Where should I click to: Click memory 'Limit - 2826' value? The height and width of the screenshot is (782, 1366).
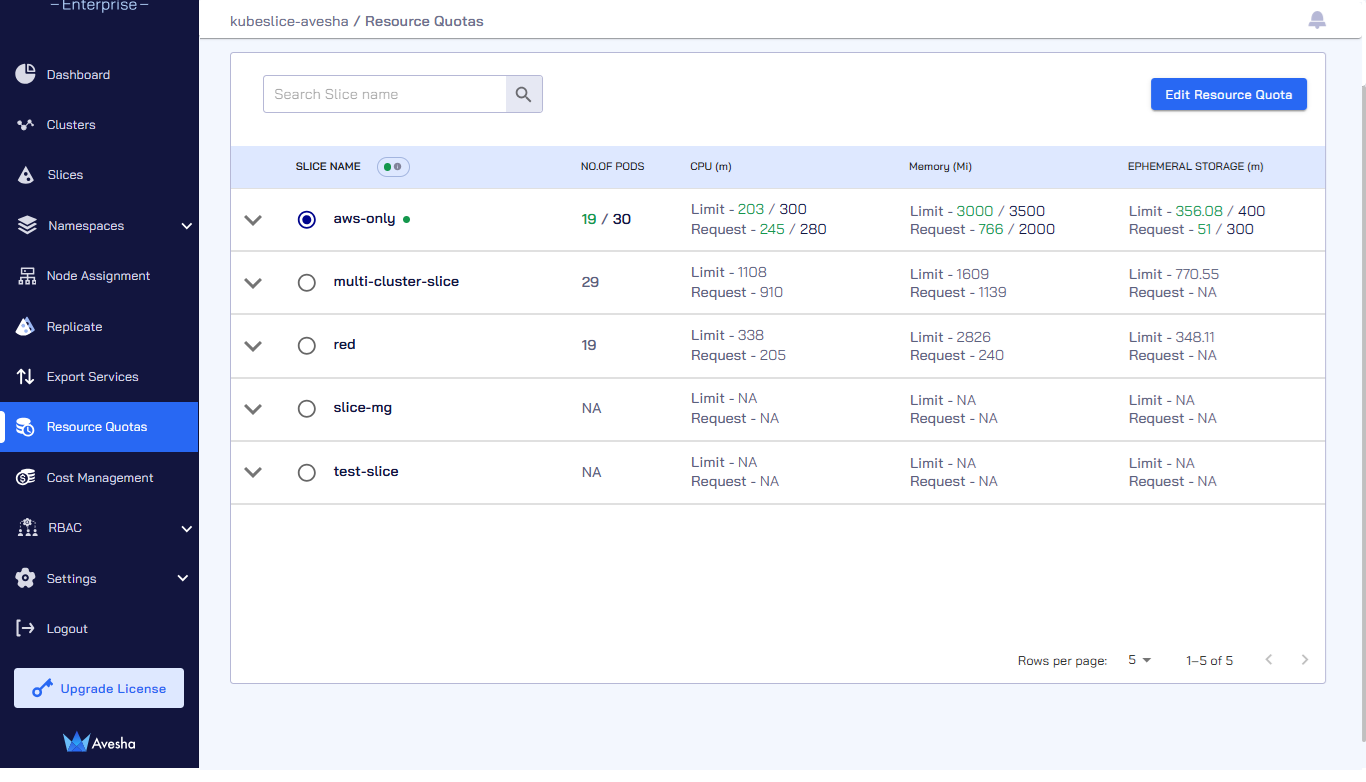[x=950, y=337]
